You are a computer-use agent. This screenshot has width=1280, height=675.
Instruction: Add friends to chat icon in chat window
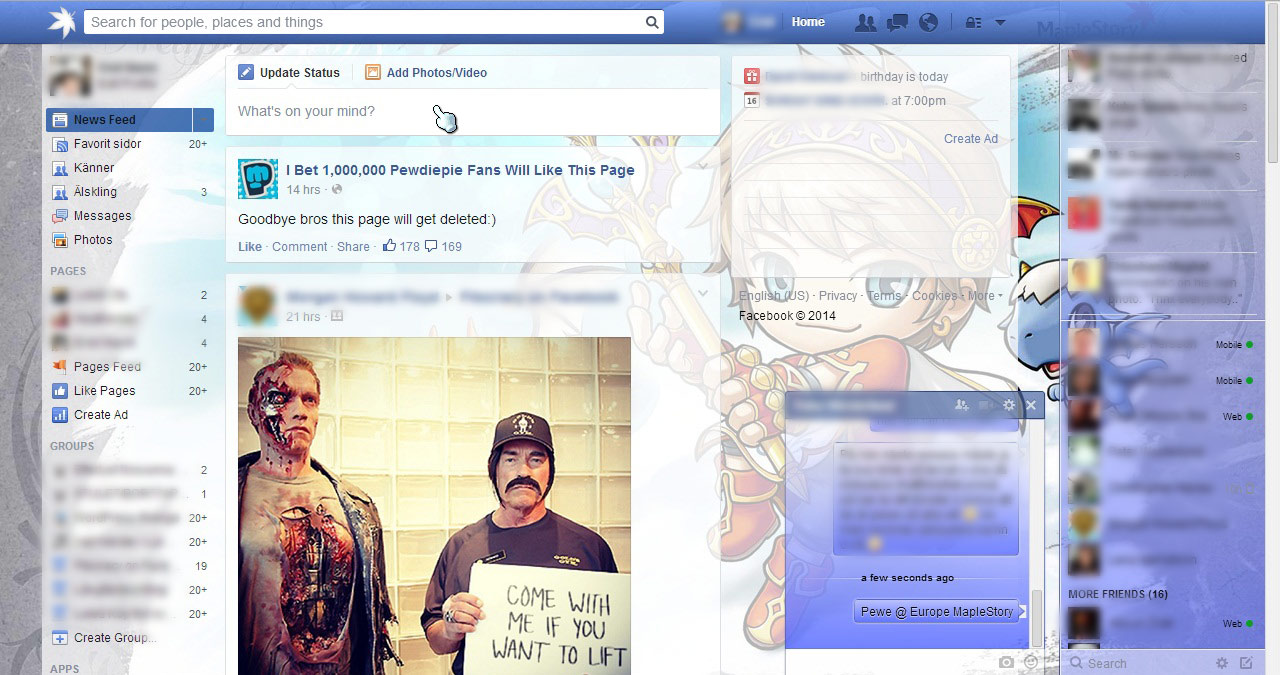pyautogui.click(x=962, y=405)
